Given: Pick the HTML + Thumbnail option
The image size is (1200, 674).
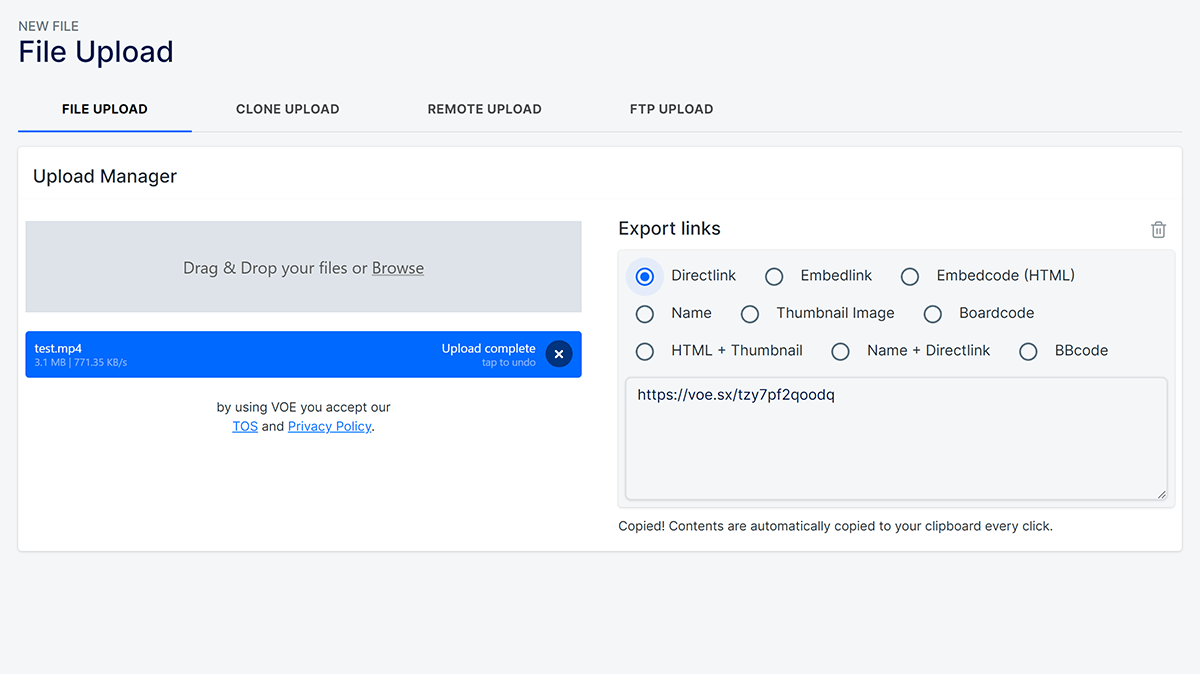Looking at the screenshot, I should click(x=645, y=351).
